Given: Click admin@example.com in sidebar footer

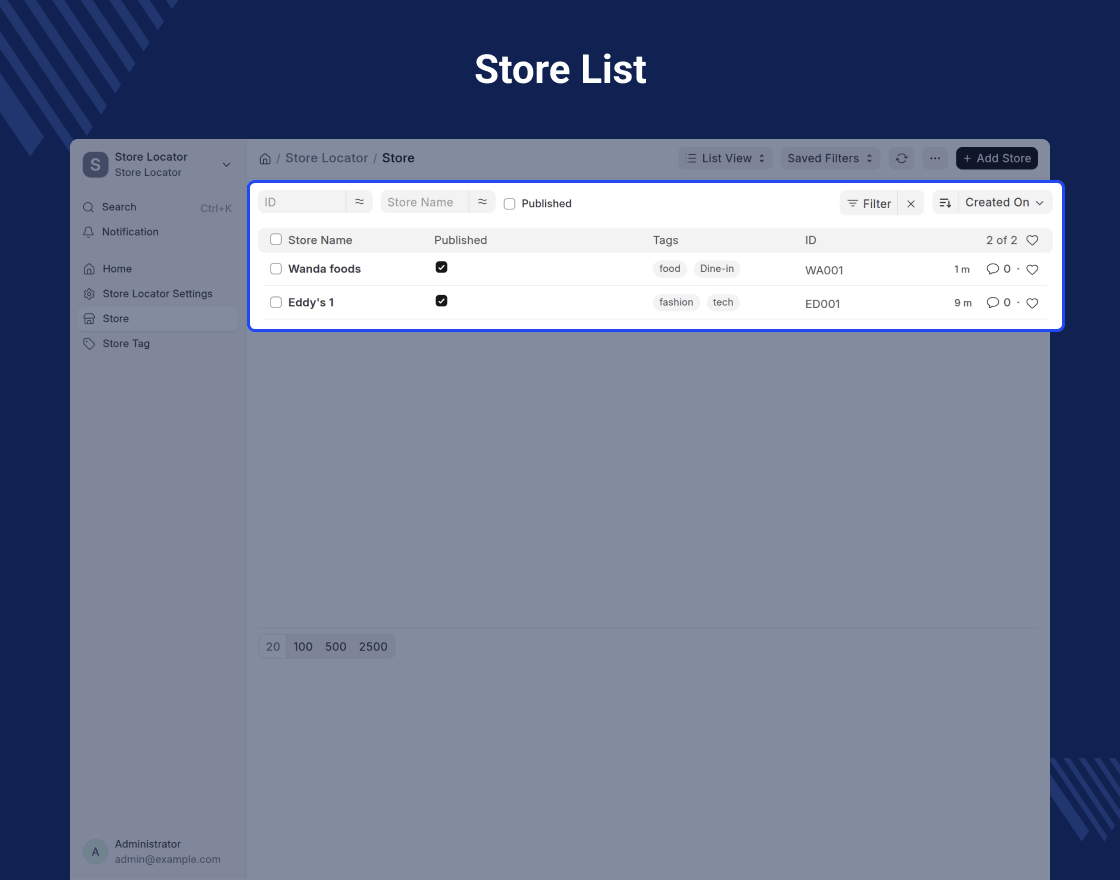Looking at the screenshot, I should [x=168, y=860].
